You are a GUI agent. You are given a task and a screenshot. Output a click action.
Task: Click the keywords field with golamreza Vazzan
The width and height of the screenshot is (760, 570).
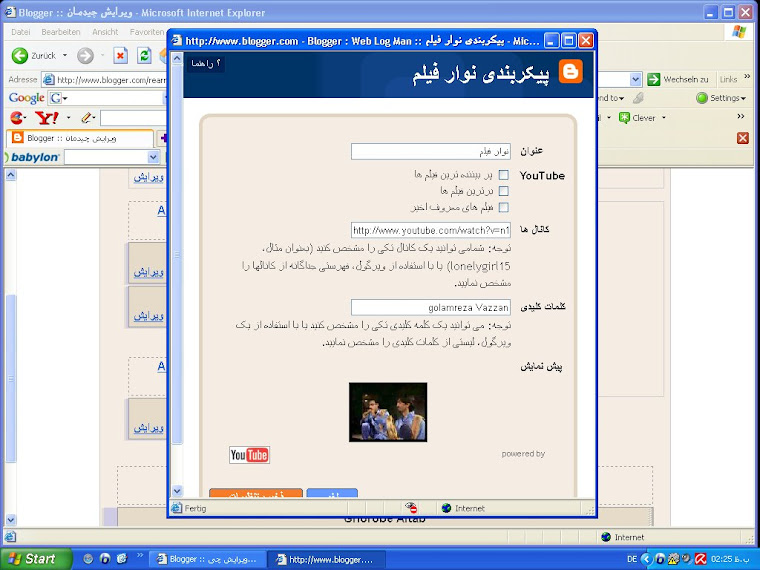(430, 307)
